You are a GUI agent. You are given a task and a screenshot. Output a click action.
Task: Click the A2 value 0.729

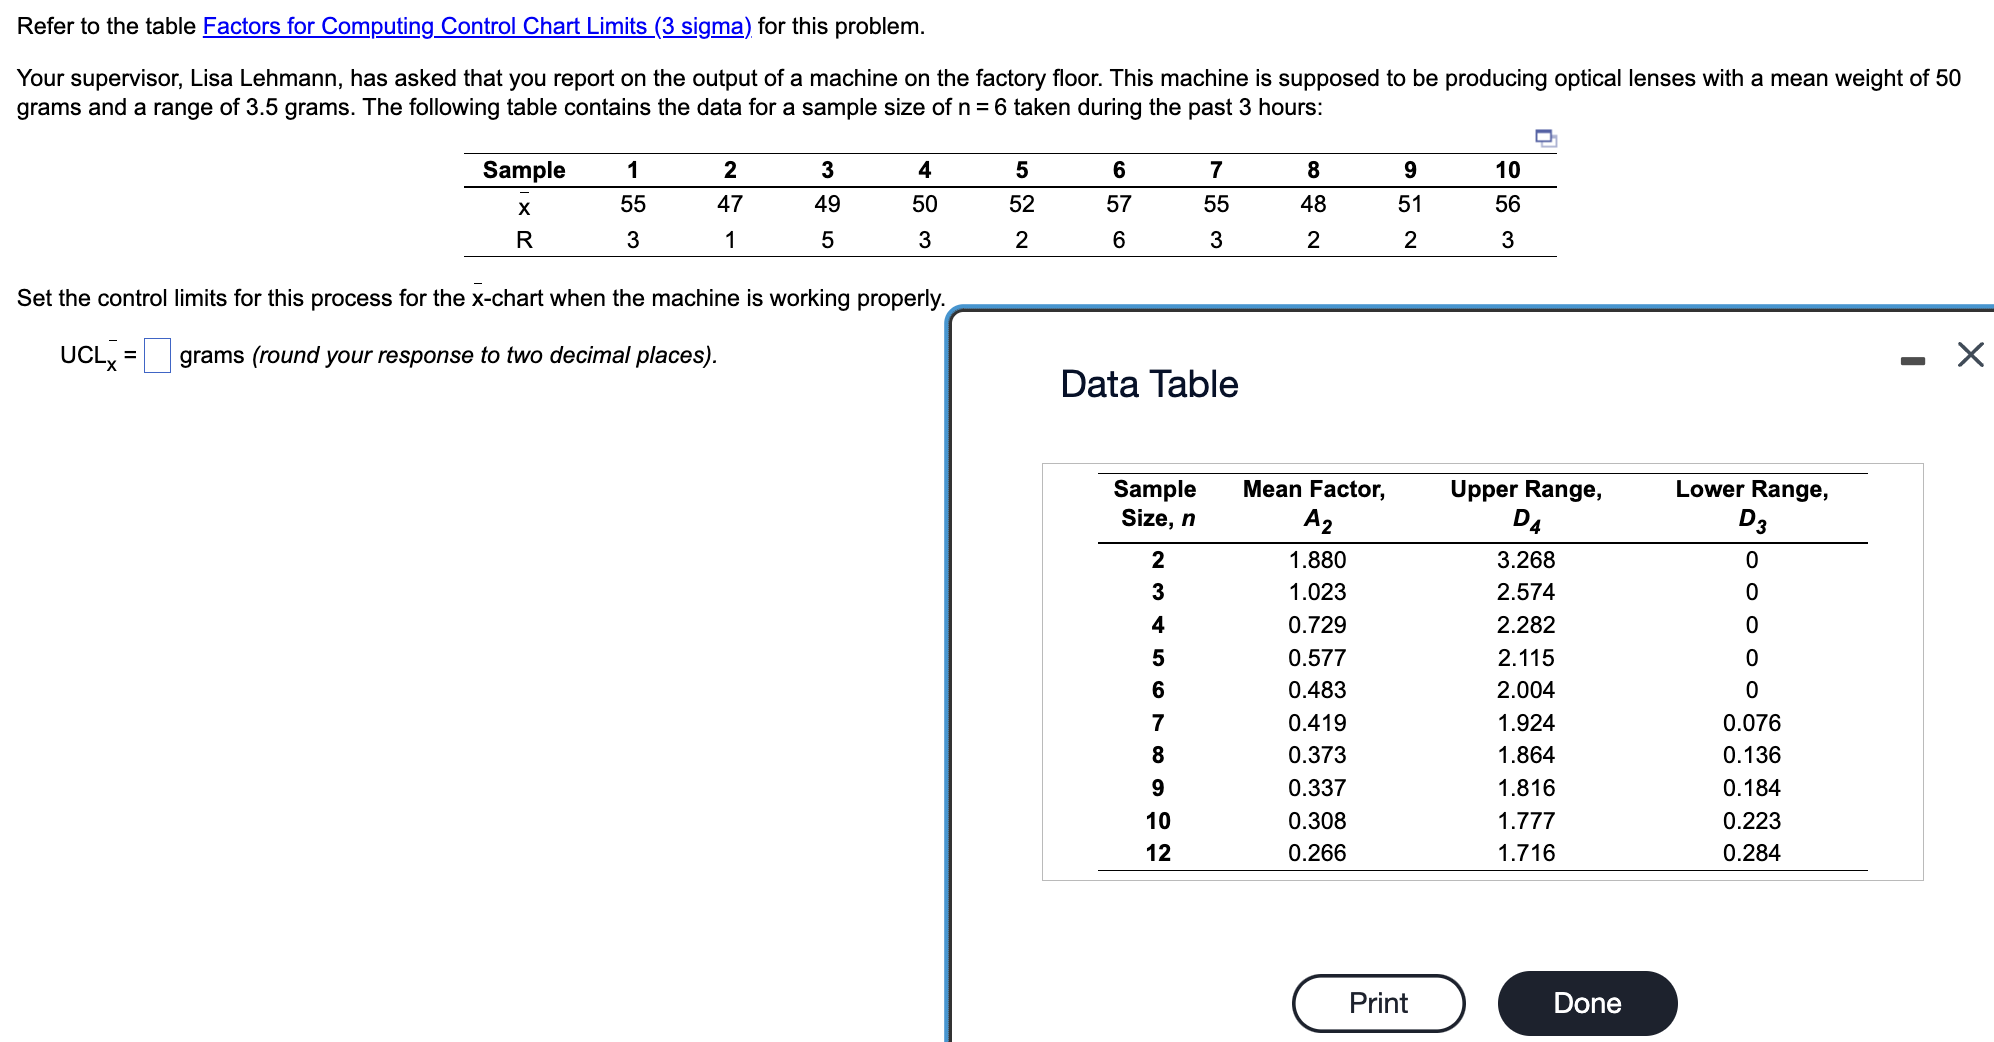1317,625
